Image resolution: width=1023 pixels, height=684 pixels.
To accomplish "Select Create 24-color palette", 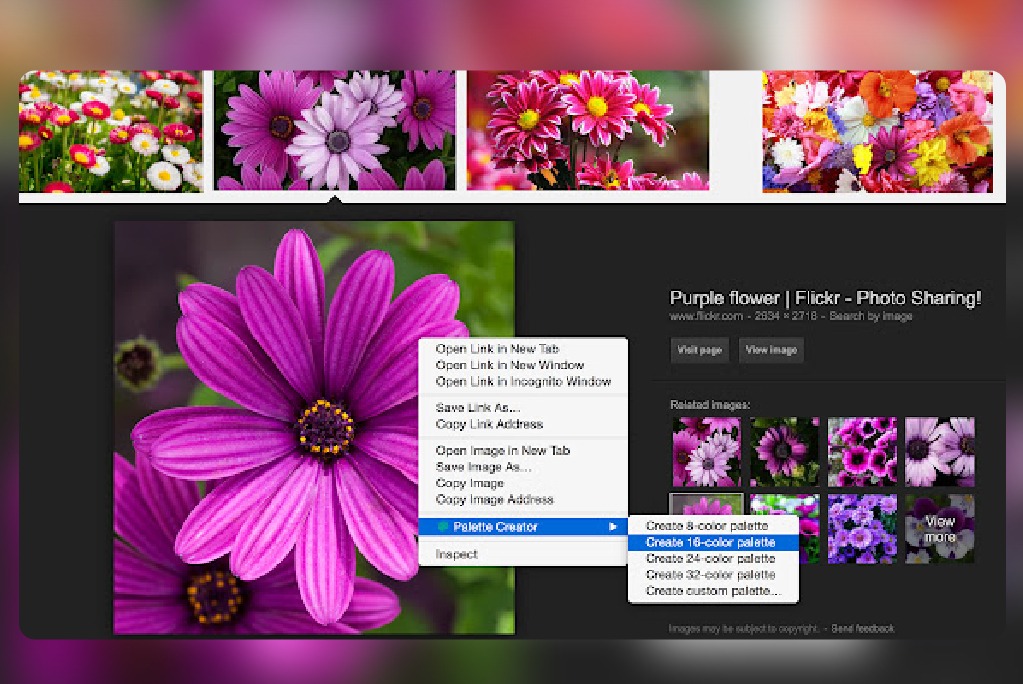I will 713,559.
